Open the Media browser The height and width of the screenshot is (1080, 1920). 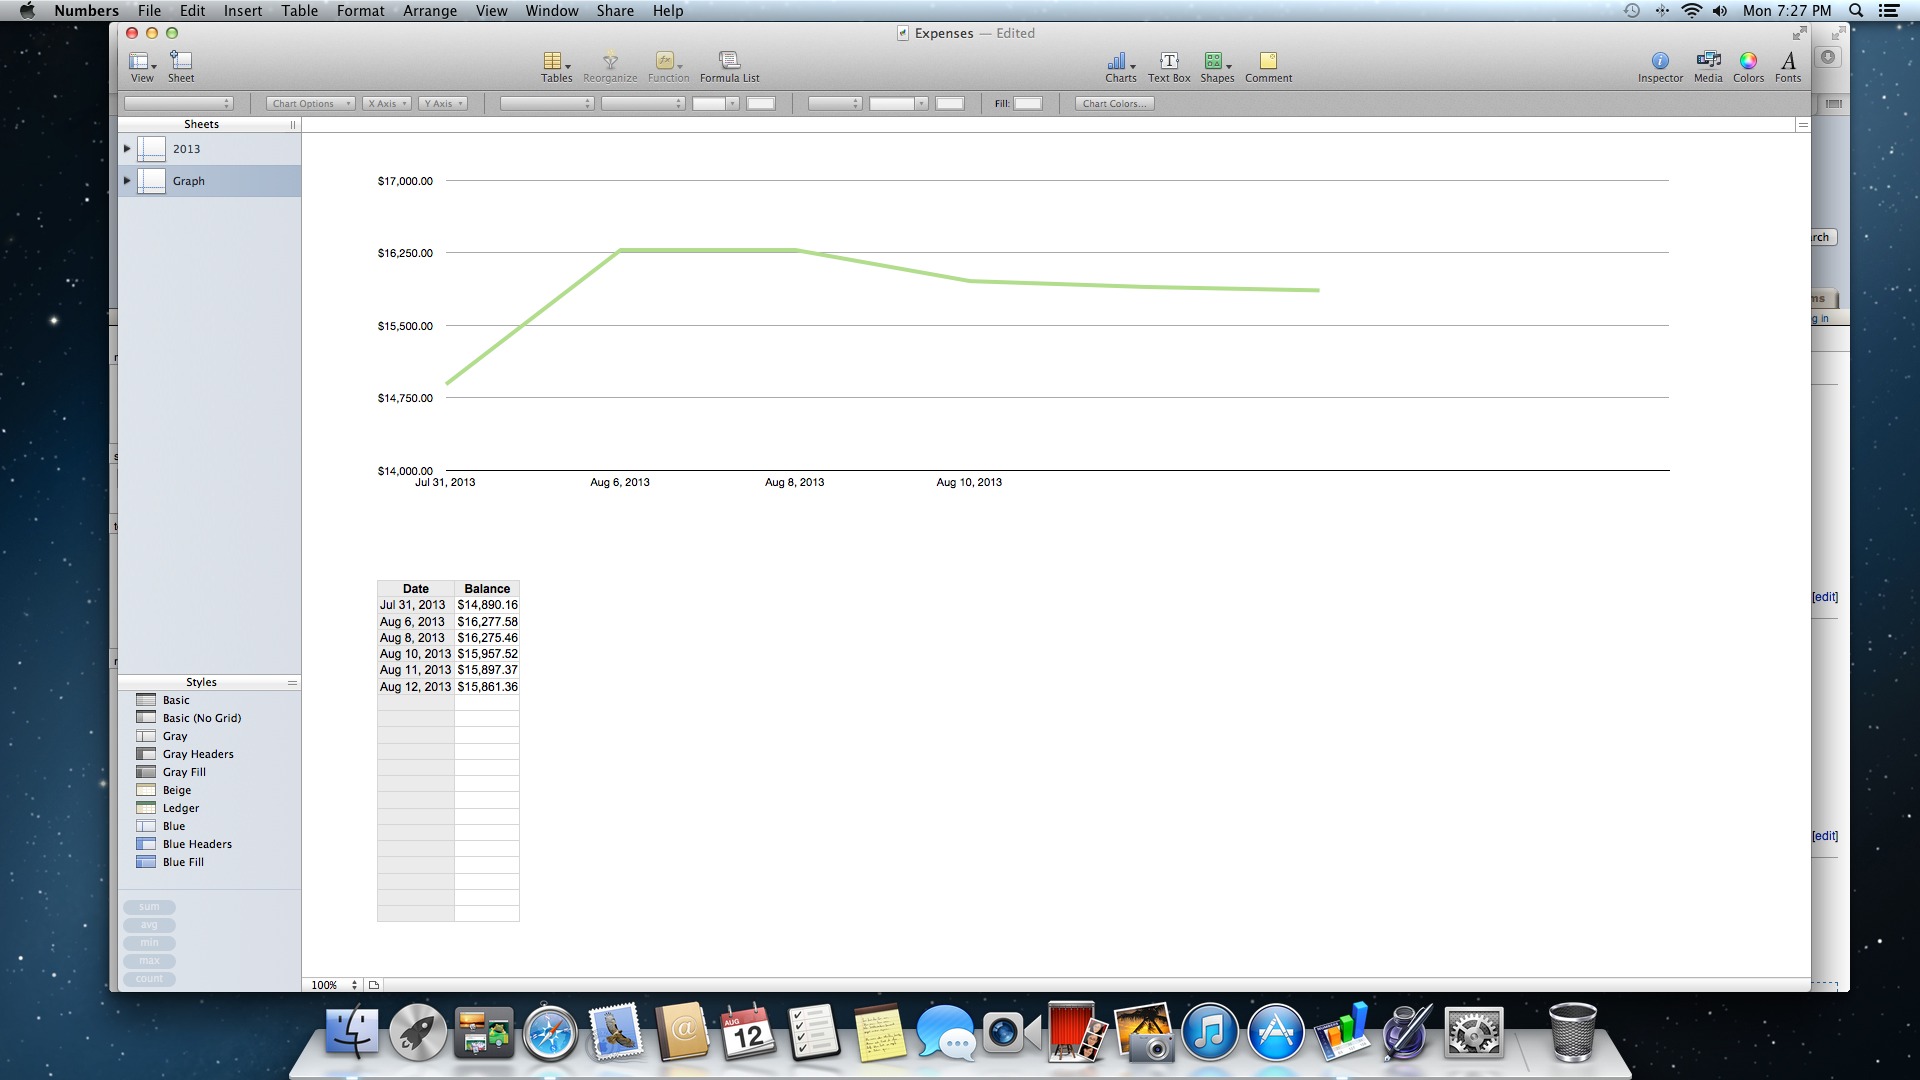click(x=1707, y=65)
